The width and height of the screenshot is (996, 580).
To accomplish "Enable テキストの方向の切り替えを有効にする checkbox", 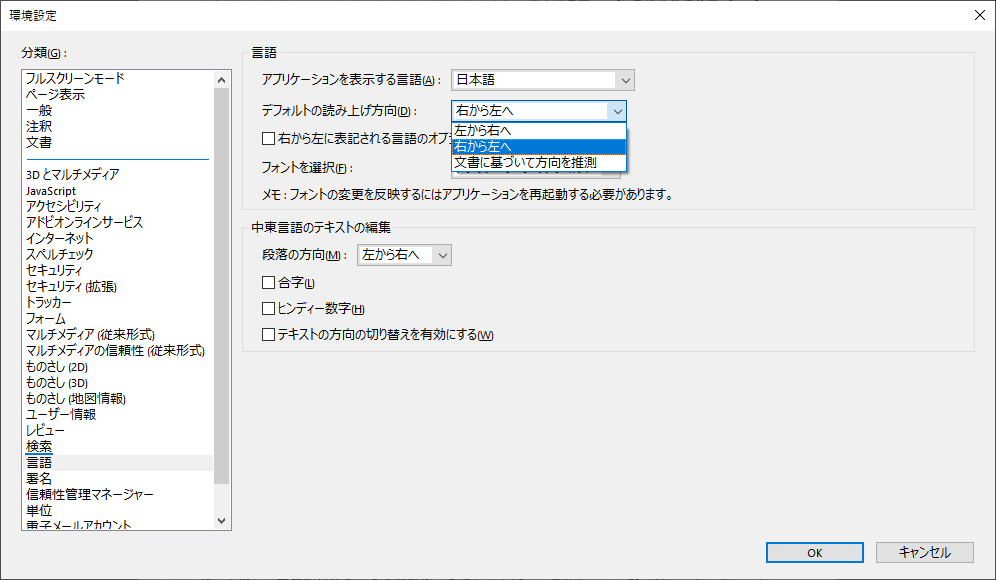I will pyautogui.click(x=269, y=334).
